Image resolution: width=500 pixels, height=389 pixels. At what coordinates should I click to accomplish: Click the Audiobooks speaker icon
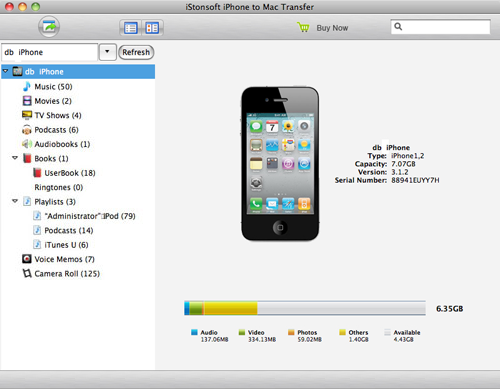[x=27, y=144]
